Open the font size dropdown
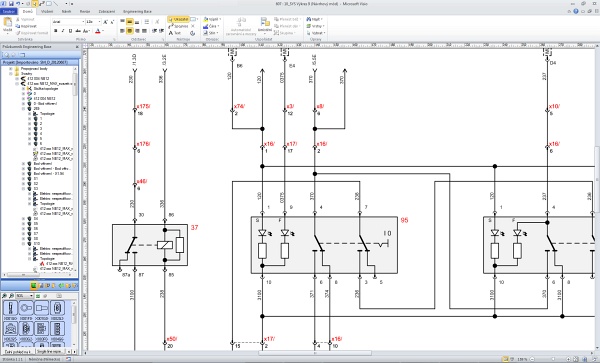600x363 pixels. (x=93, y=22)
